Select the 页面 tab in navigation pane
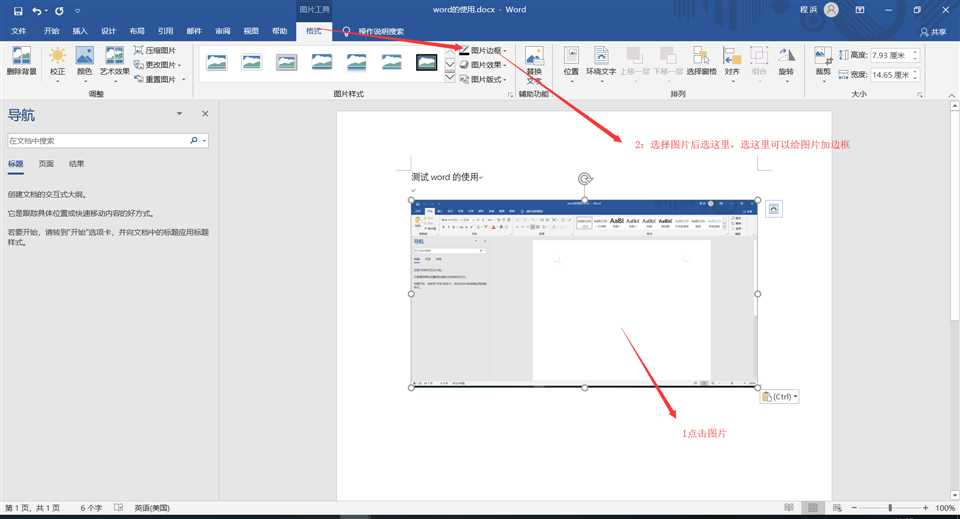960x519 pixels. pyautogui.click(x=46, y=164)
